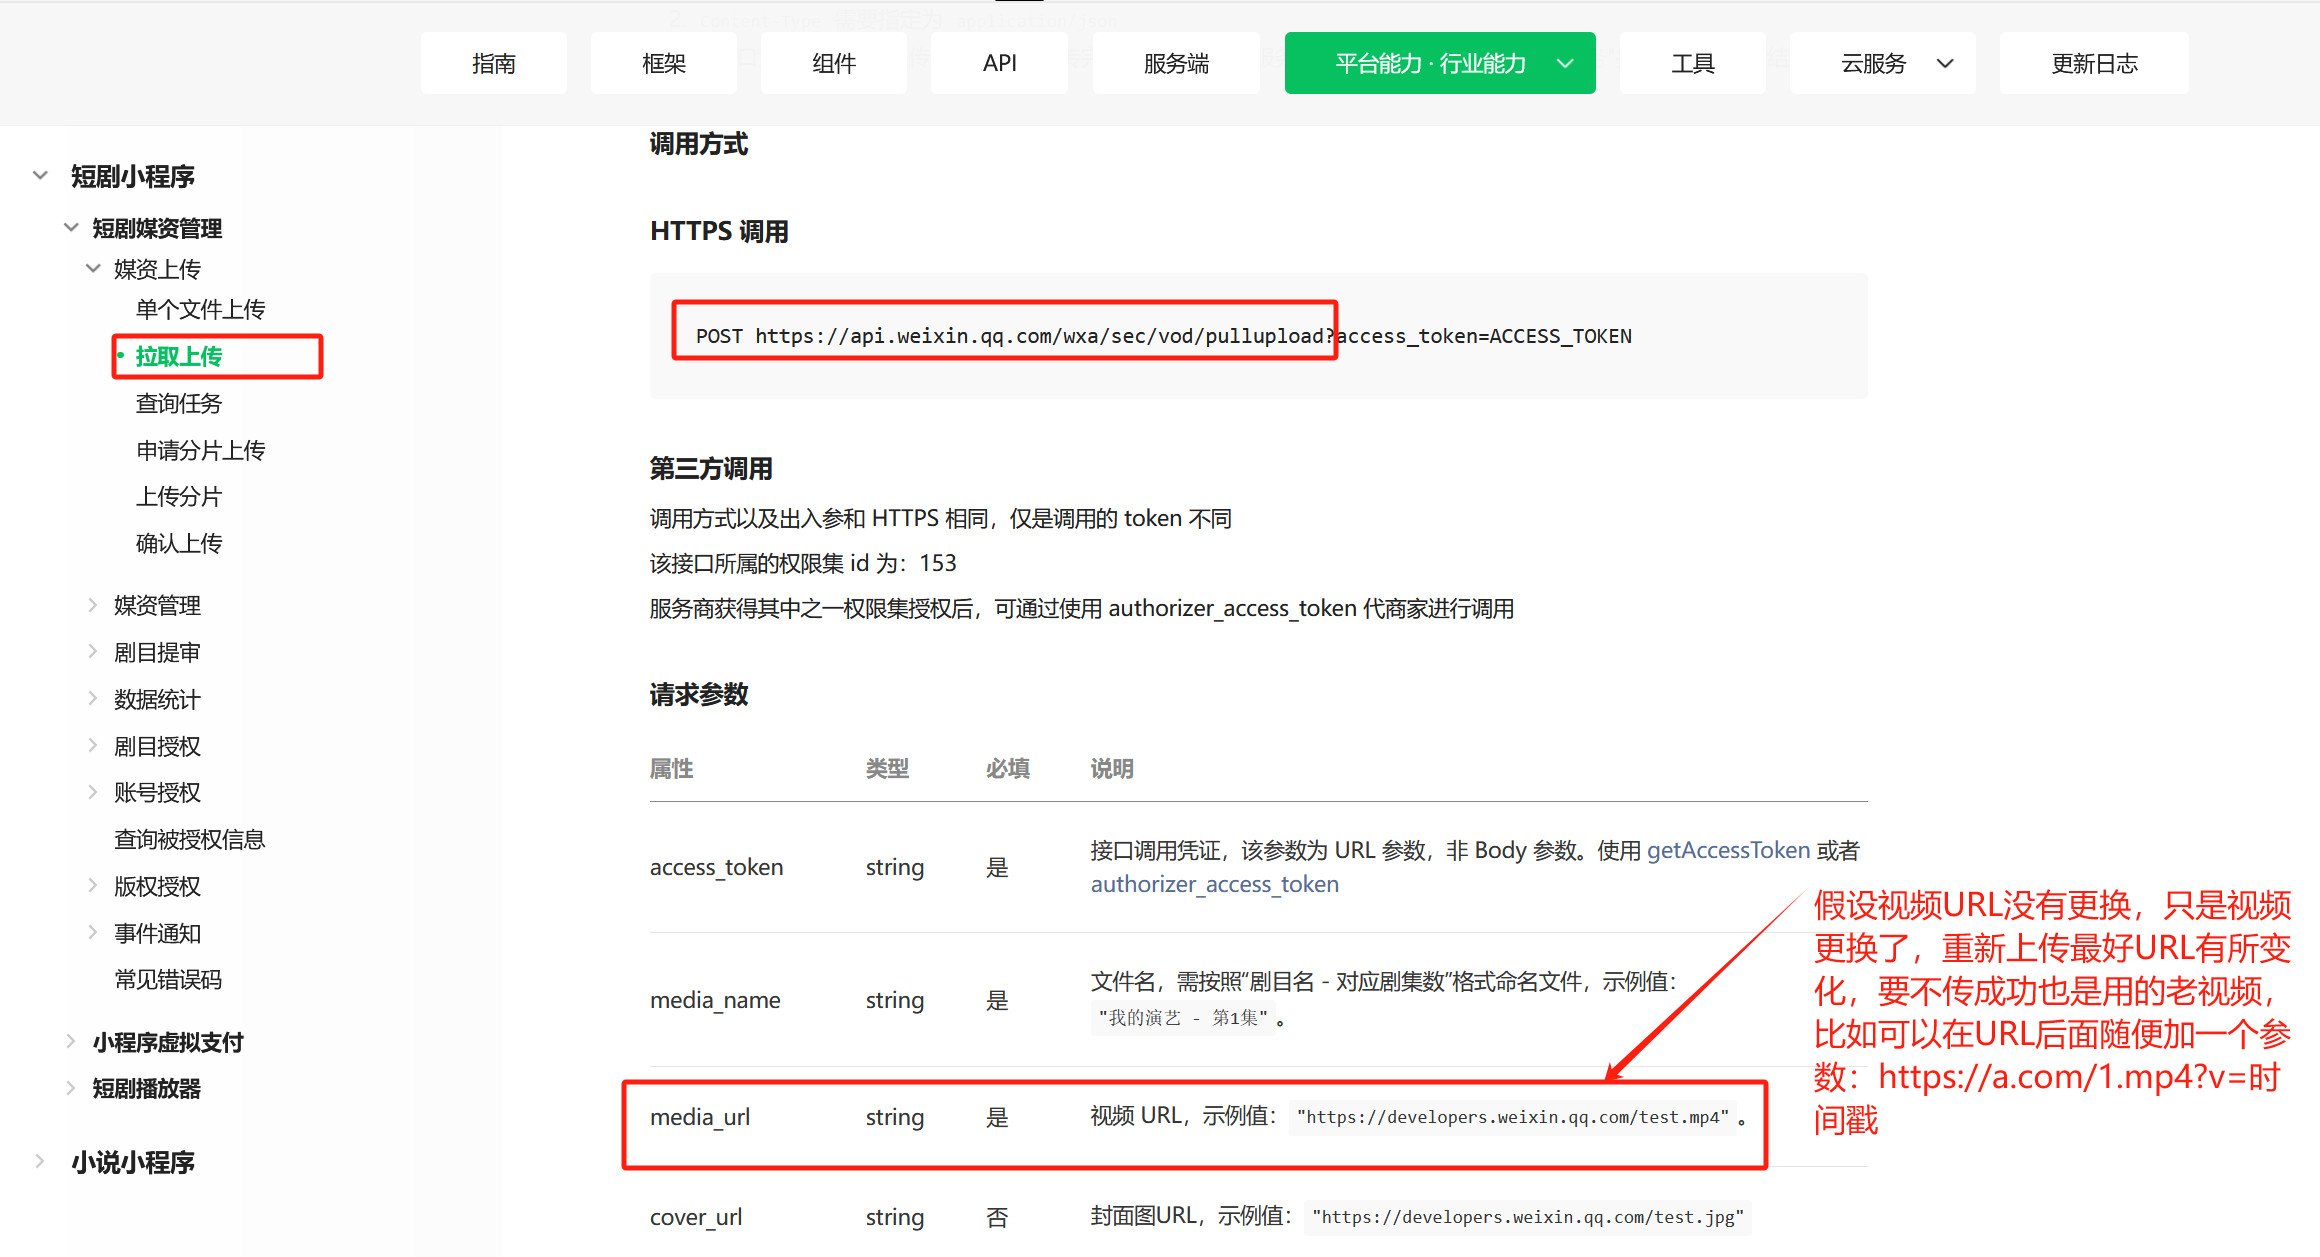Go to the 更新日志 tab
The width and height of the screenshot is (2320, 1257).
(2094, 64)
